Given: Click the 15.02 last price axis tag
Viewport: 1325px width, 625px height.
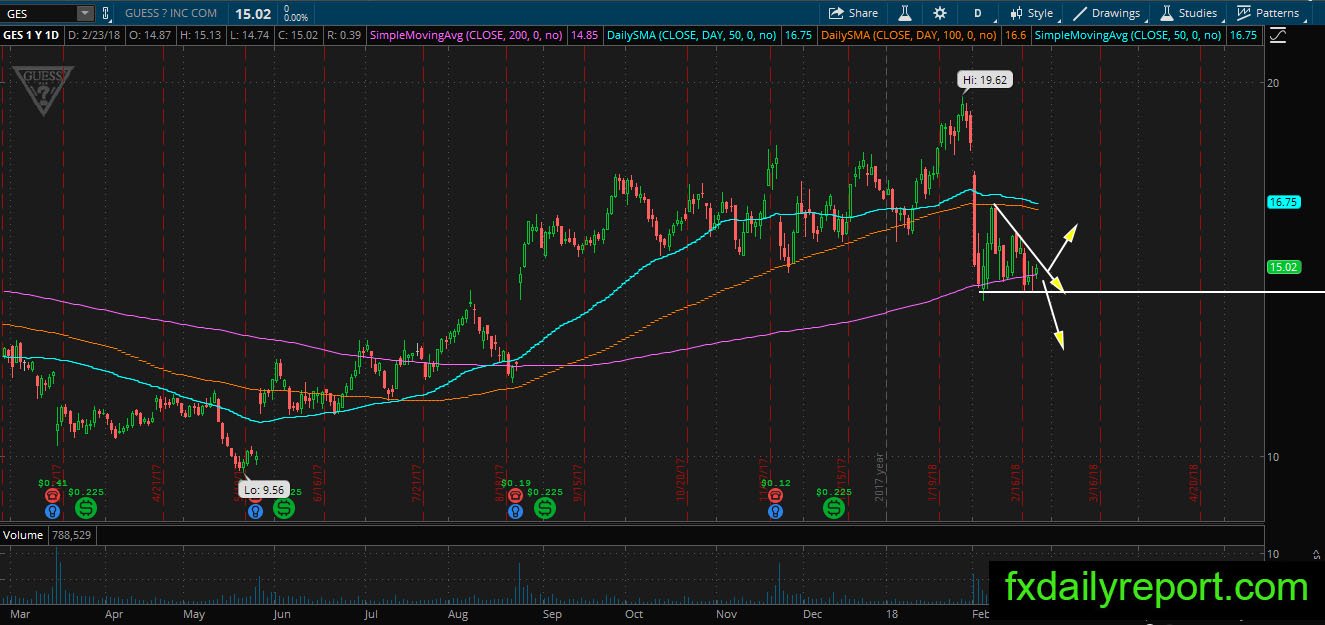Looking at the screenshot, I should point(1283,267).
